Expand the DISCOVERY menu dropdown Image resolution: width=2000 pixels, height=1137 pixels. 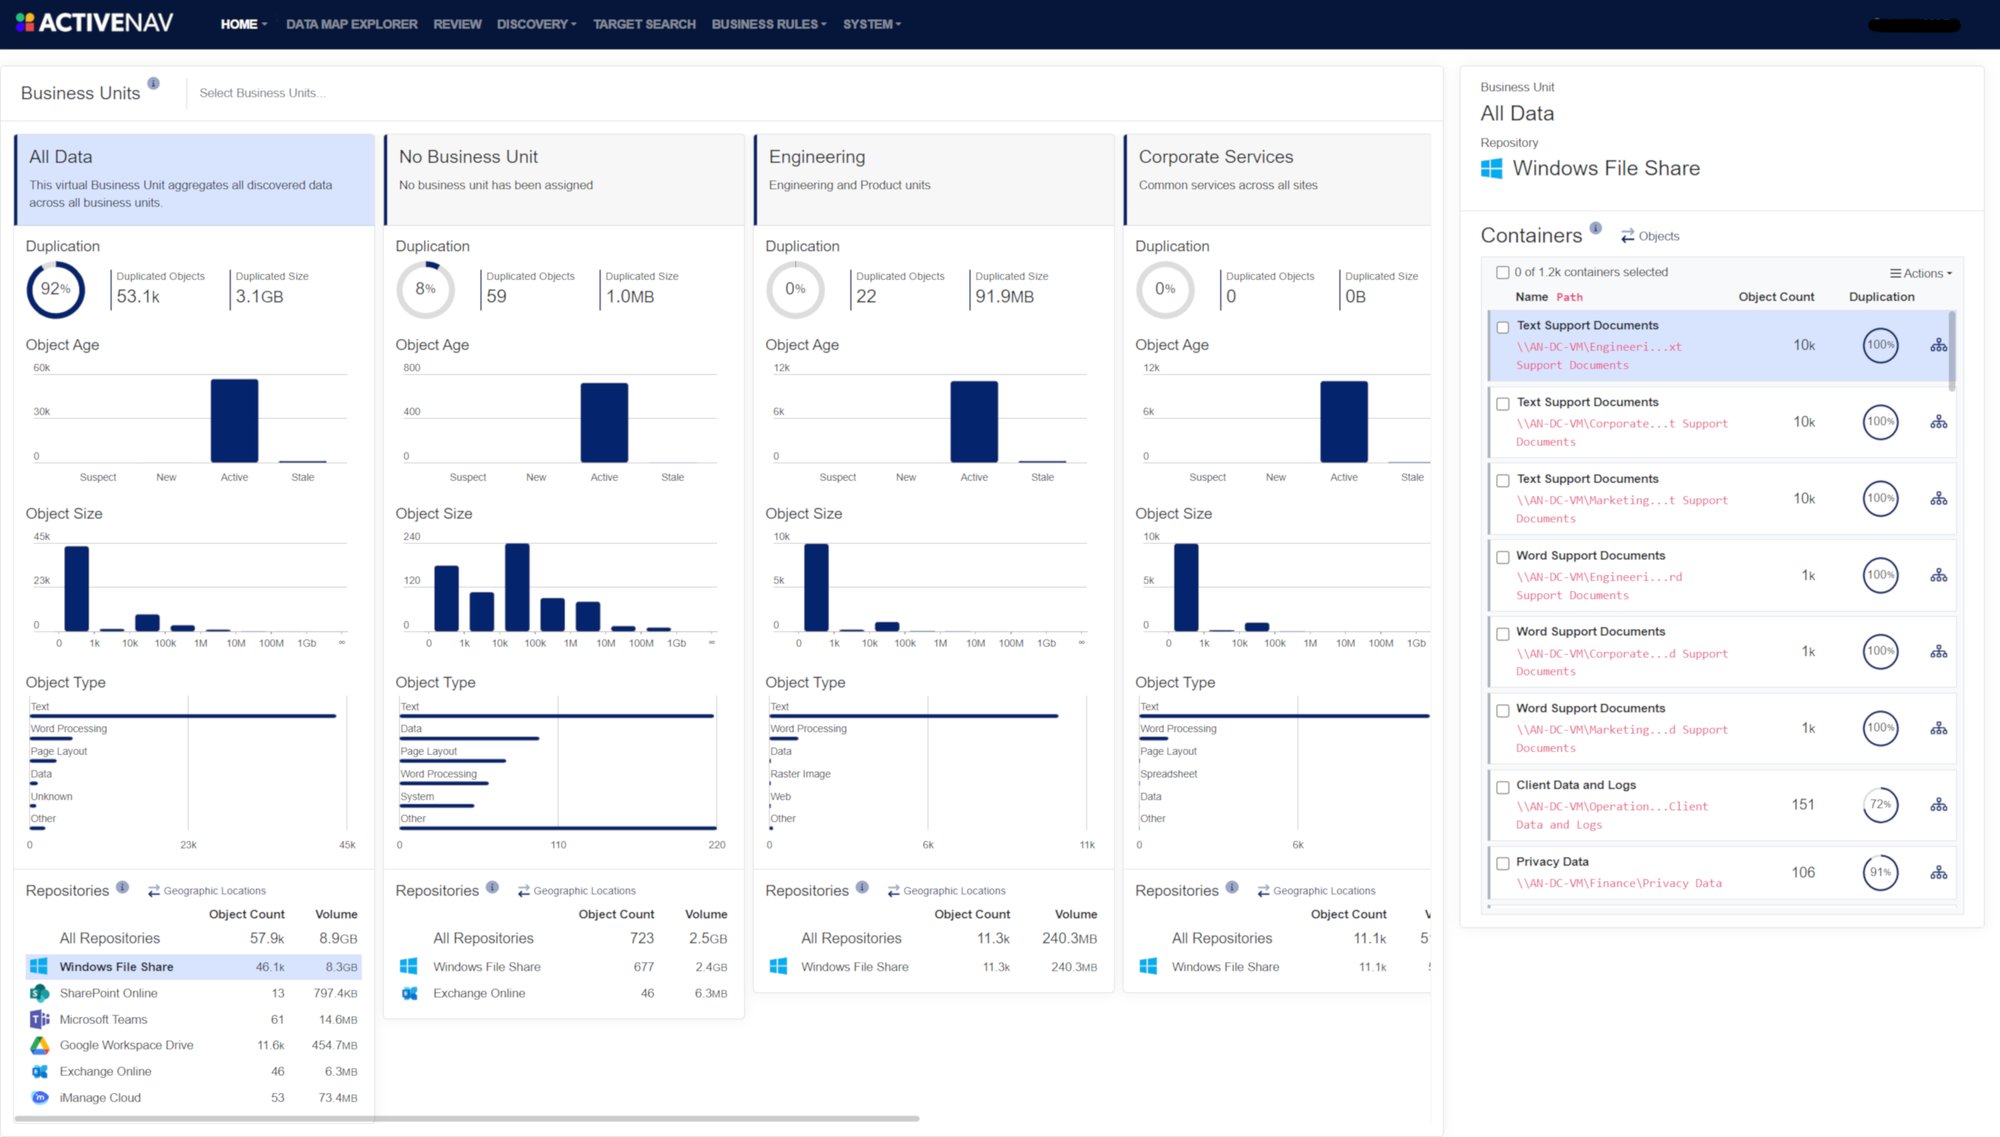[535, 24]
